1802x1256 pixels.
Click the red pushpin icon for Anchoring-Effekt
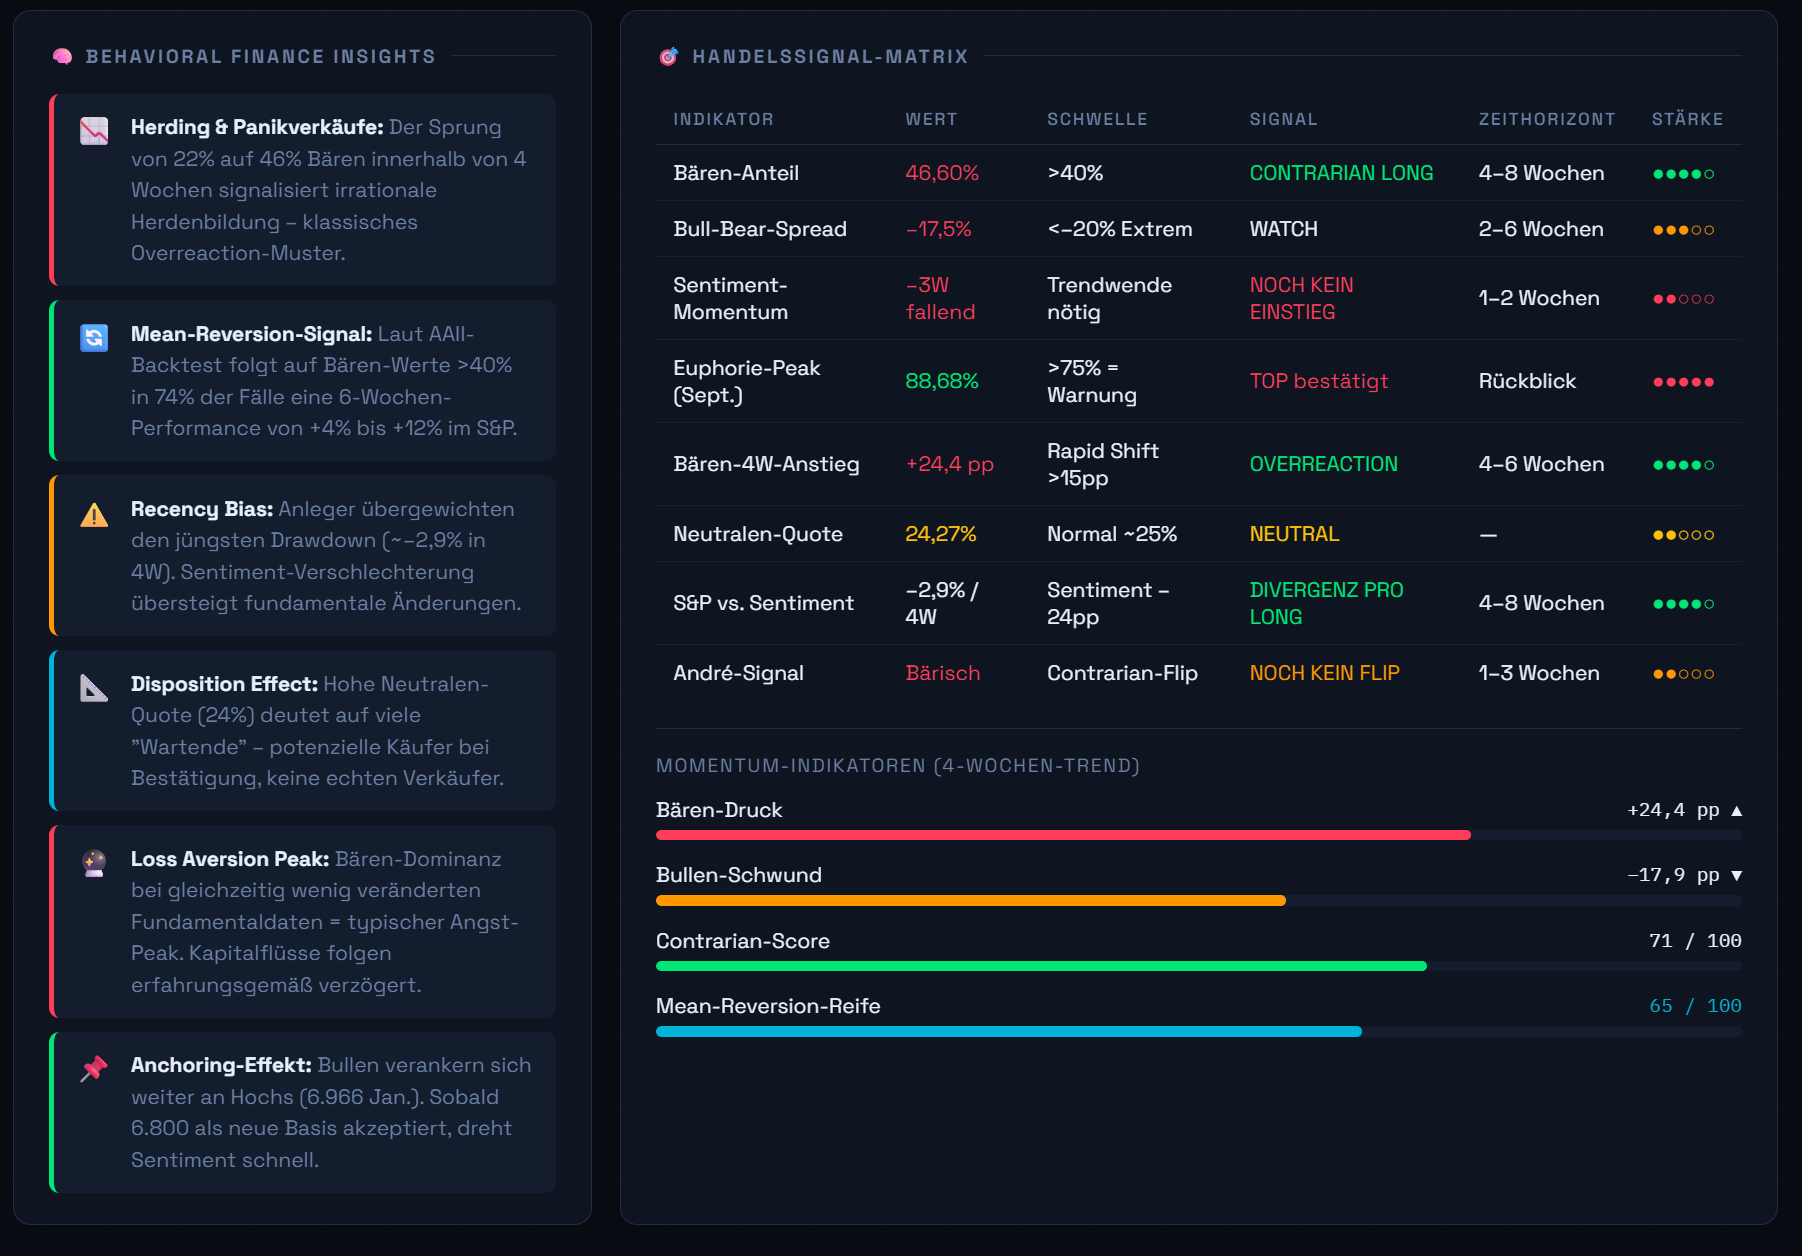pos(94,1068)
